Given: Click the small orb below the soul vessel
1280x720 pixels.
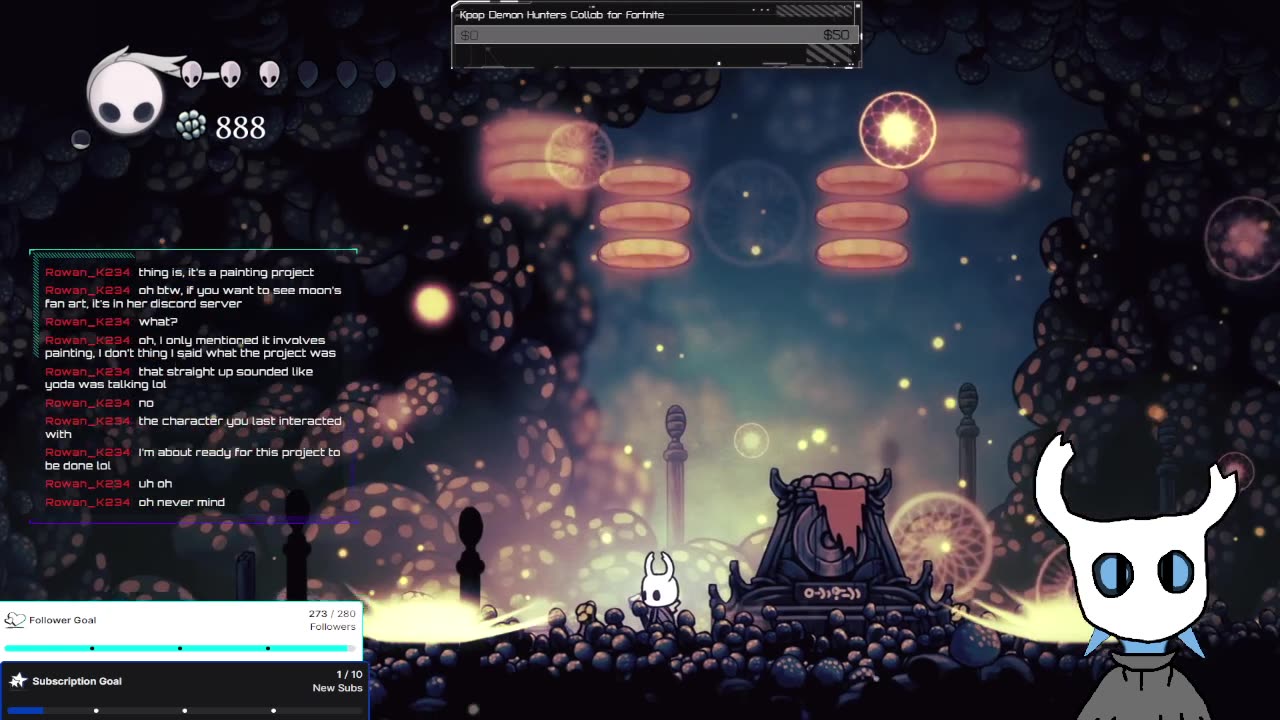Looking at the screenshot, I should [81, 140].
